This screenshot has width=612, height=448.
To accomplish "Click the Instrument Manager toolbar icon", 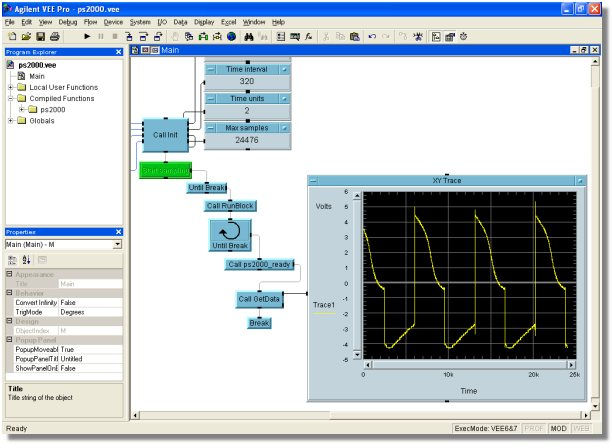I will coord(295,37).
